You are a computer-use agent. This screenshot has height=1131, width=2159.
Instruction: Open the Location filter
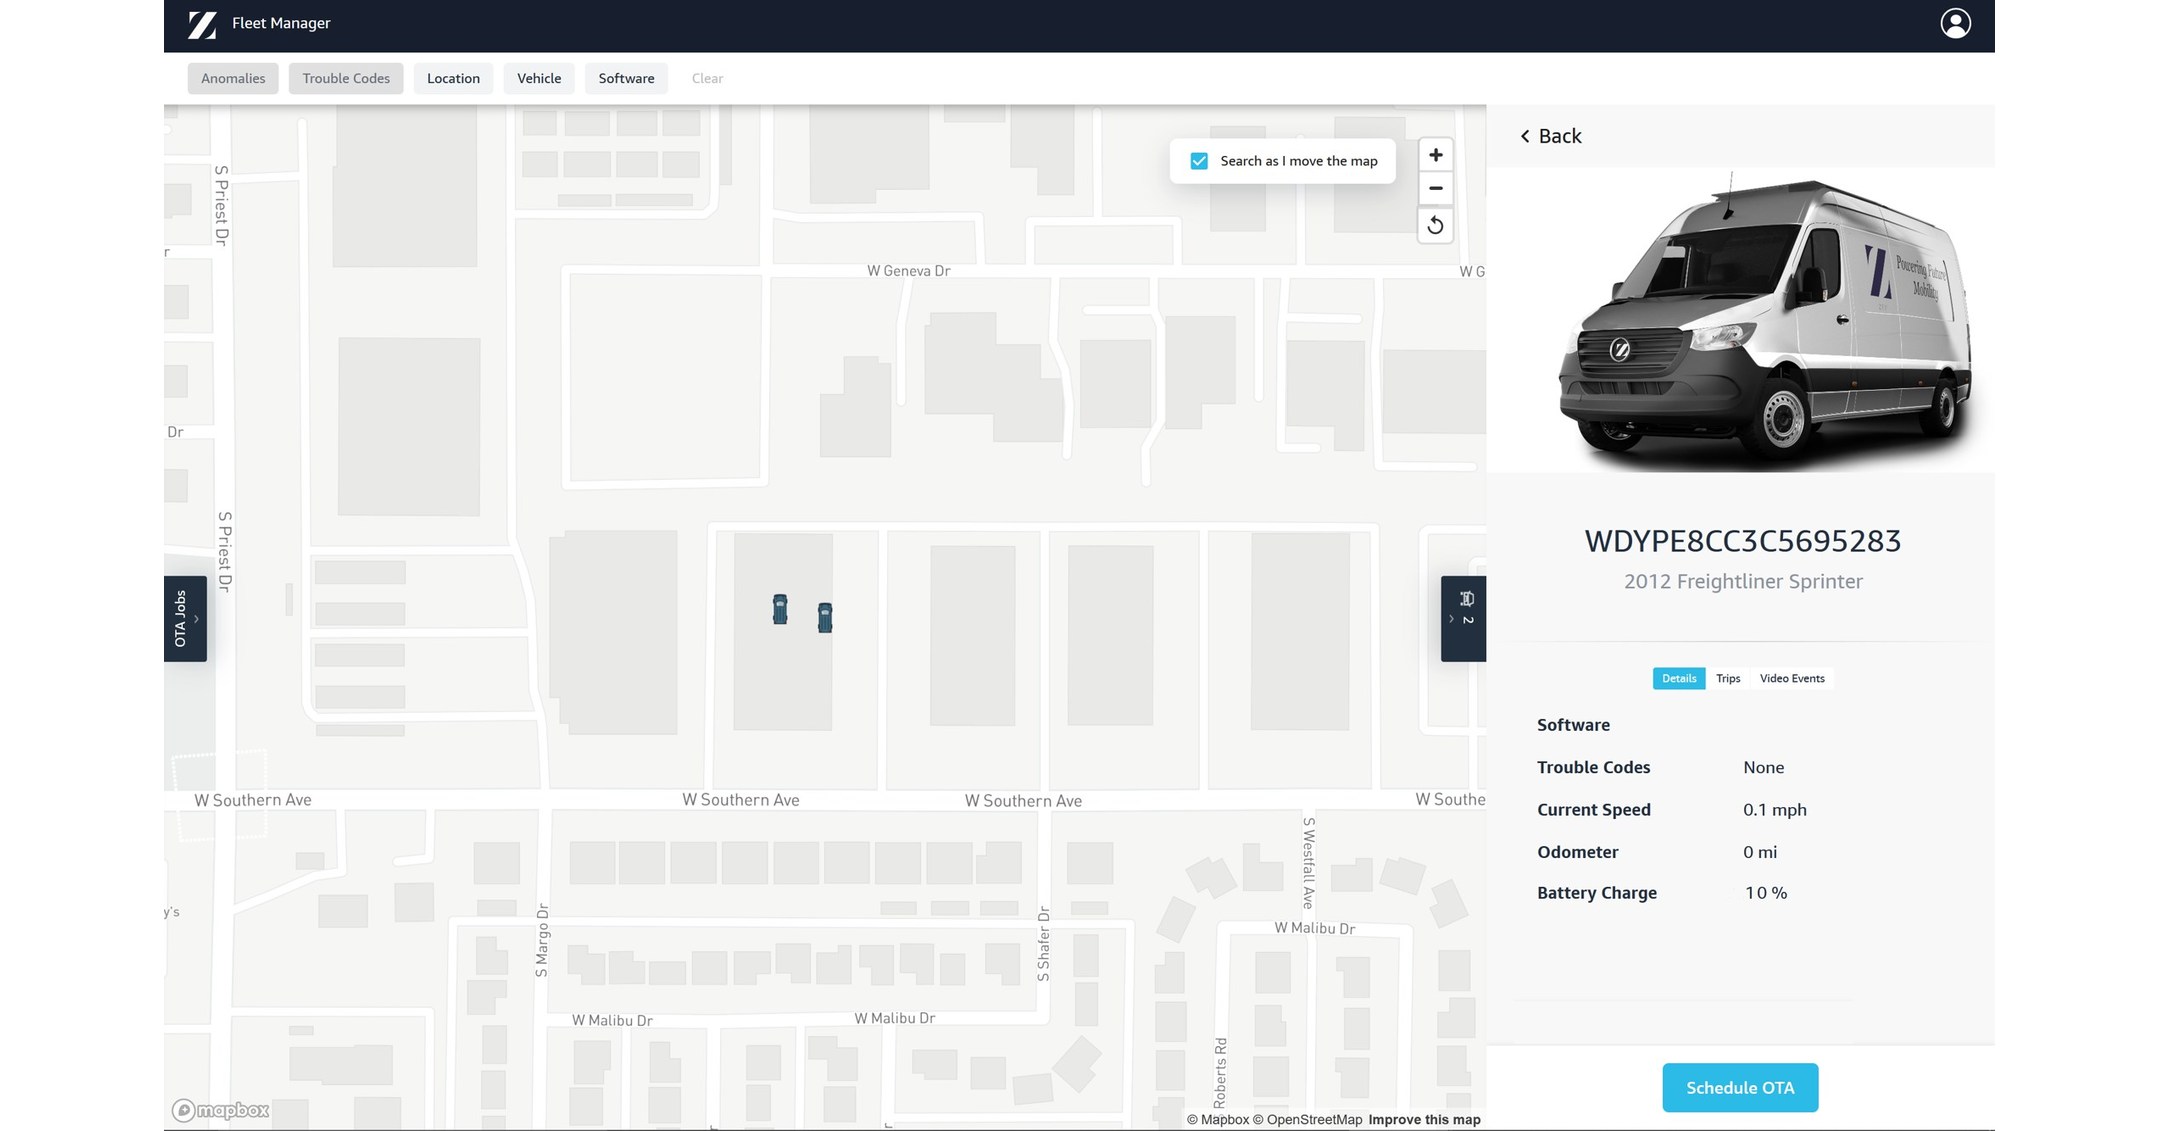[x=453, y=78]
